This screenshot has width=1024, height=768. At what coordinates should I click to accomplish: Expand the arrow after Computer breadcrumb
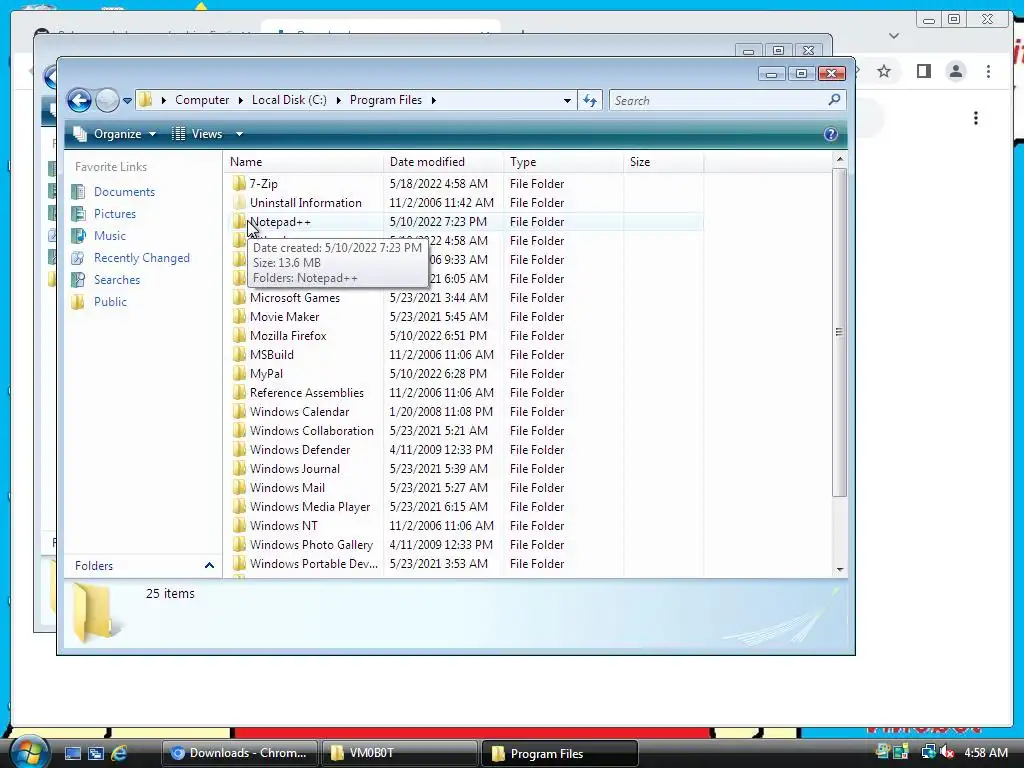tap(240, 100)
